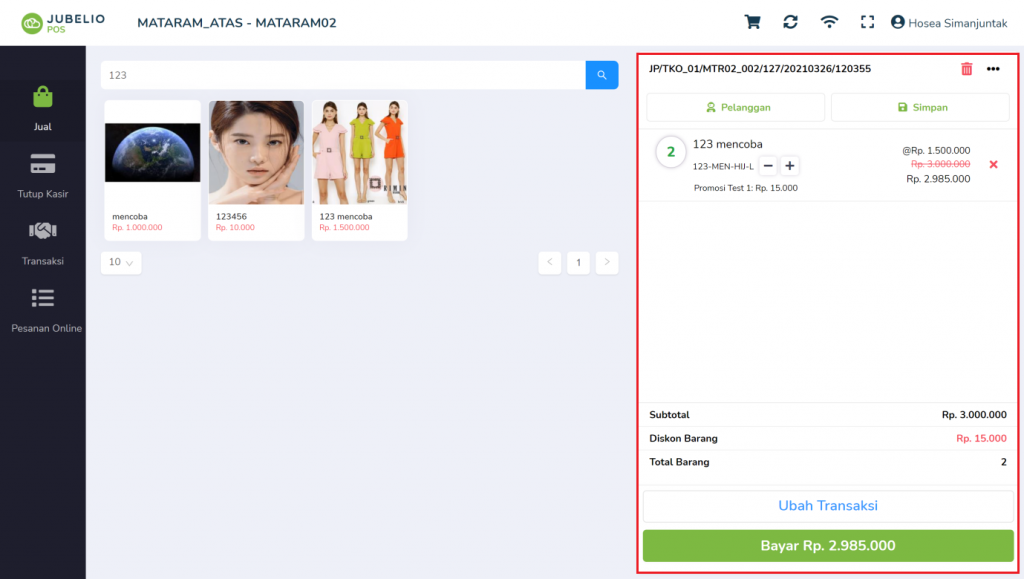This screenshot has height=579, width=1024.
Task: Click the transaction number JP/TKO_01 text
Action: pyautogui.click(x=760, y=69)
